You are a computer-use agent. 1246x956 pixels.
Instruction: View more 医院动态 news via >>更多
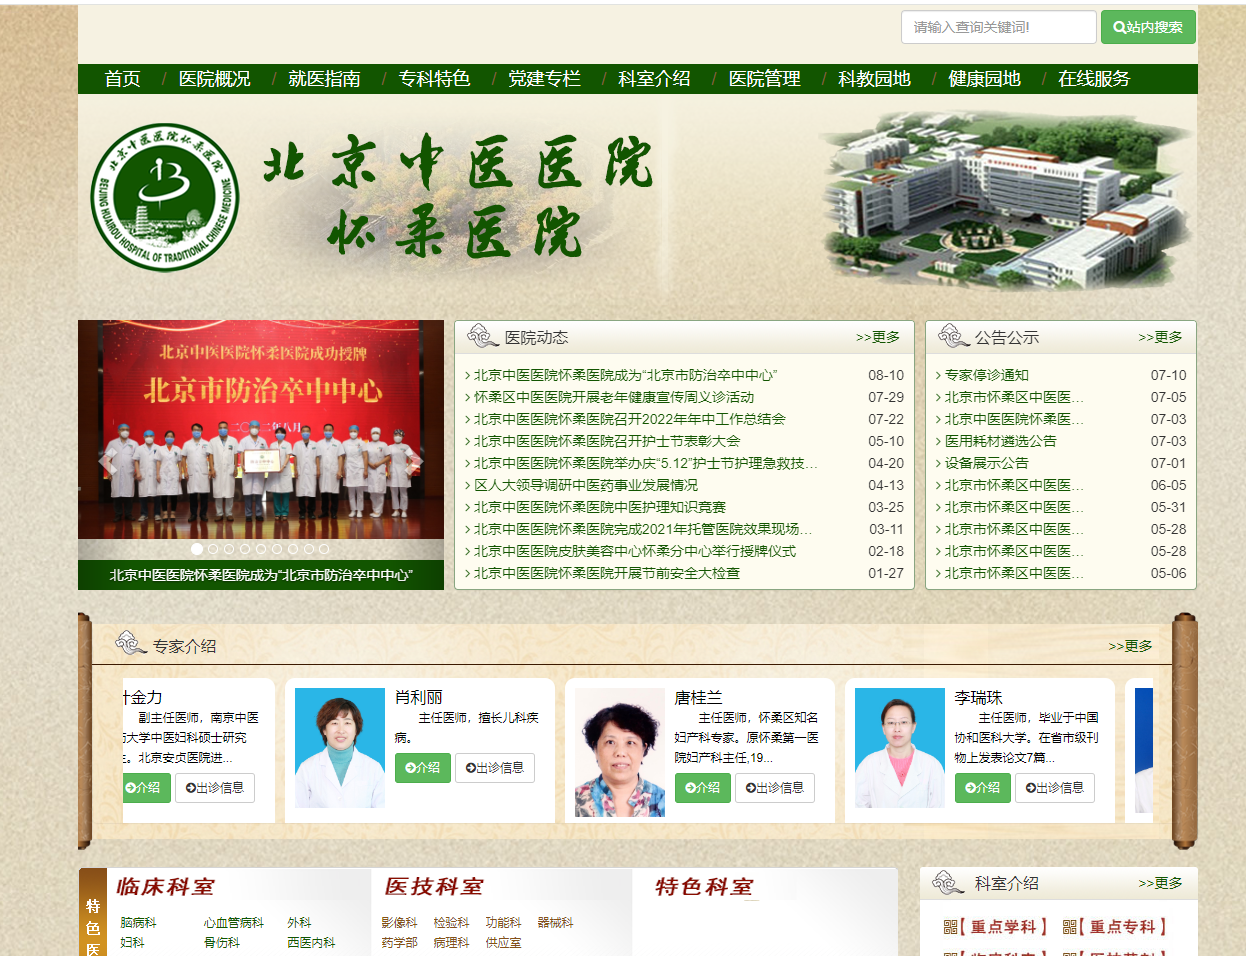(x=878, y=337)
